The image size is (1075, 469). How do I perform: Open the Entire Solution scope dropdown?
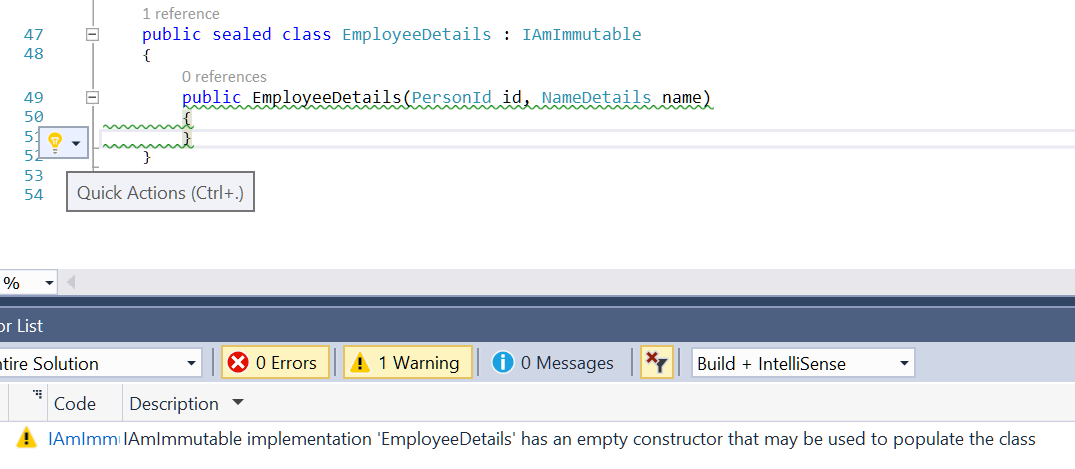100,363
